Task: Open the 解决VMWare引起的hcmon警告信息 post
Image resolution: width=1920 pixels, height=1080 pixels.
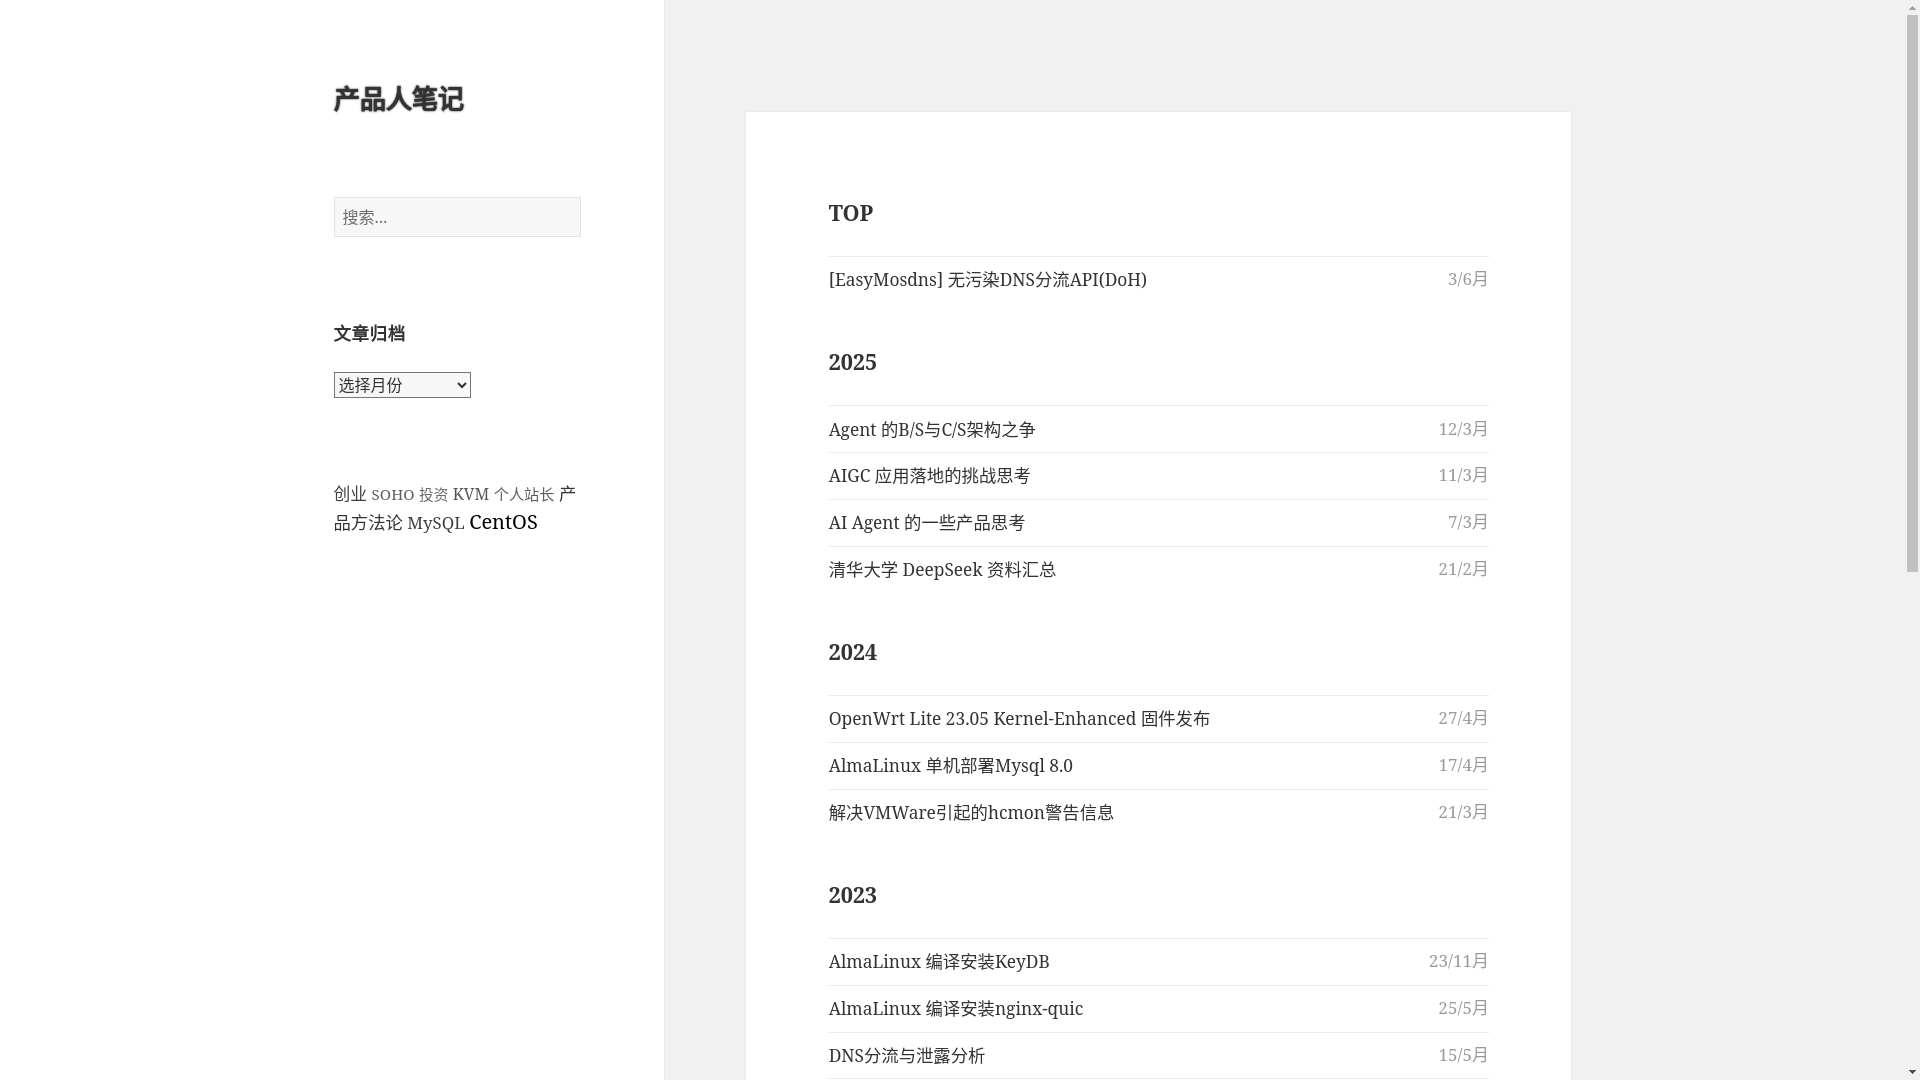Action: click(x=971, y=813)
